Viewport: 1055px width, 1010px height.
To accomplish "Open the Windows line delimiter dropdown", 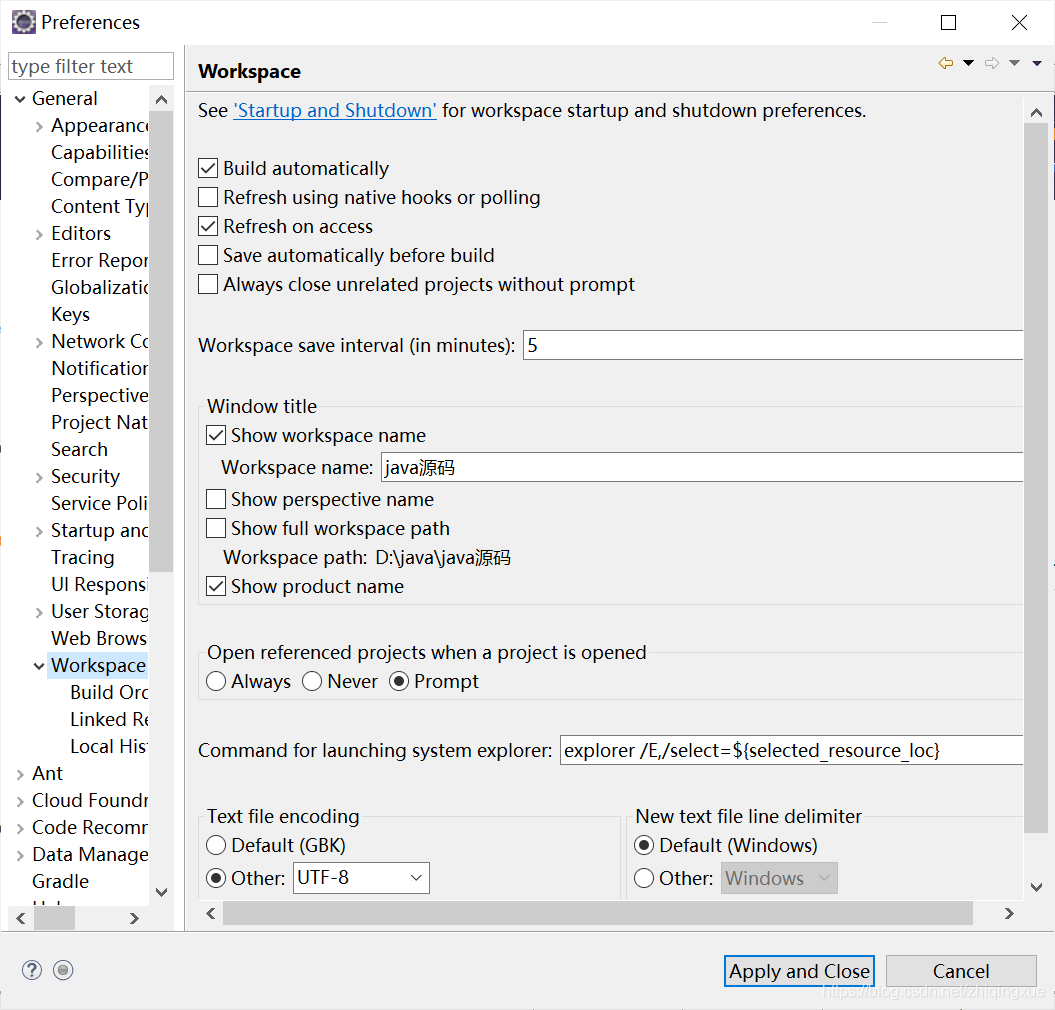I will coord(779,878).
